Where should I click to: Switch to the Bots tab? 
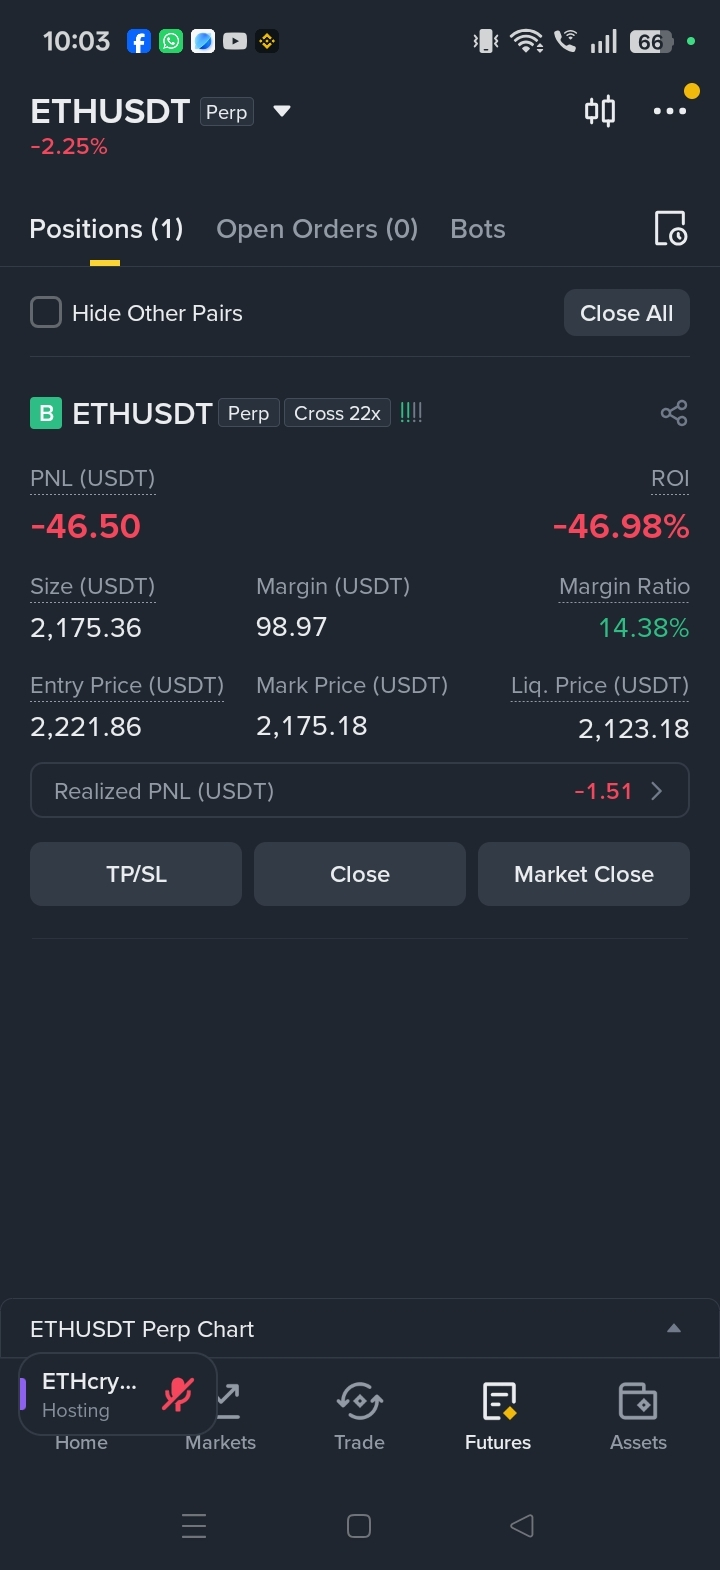coord(478,229)
